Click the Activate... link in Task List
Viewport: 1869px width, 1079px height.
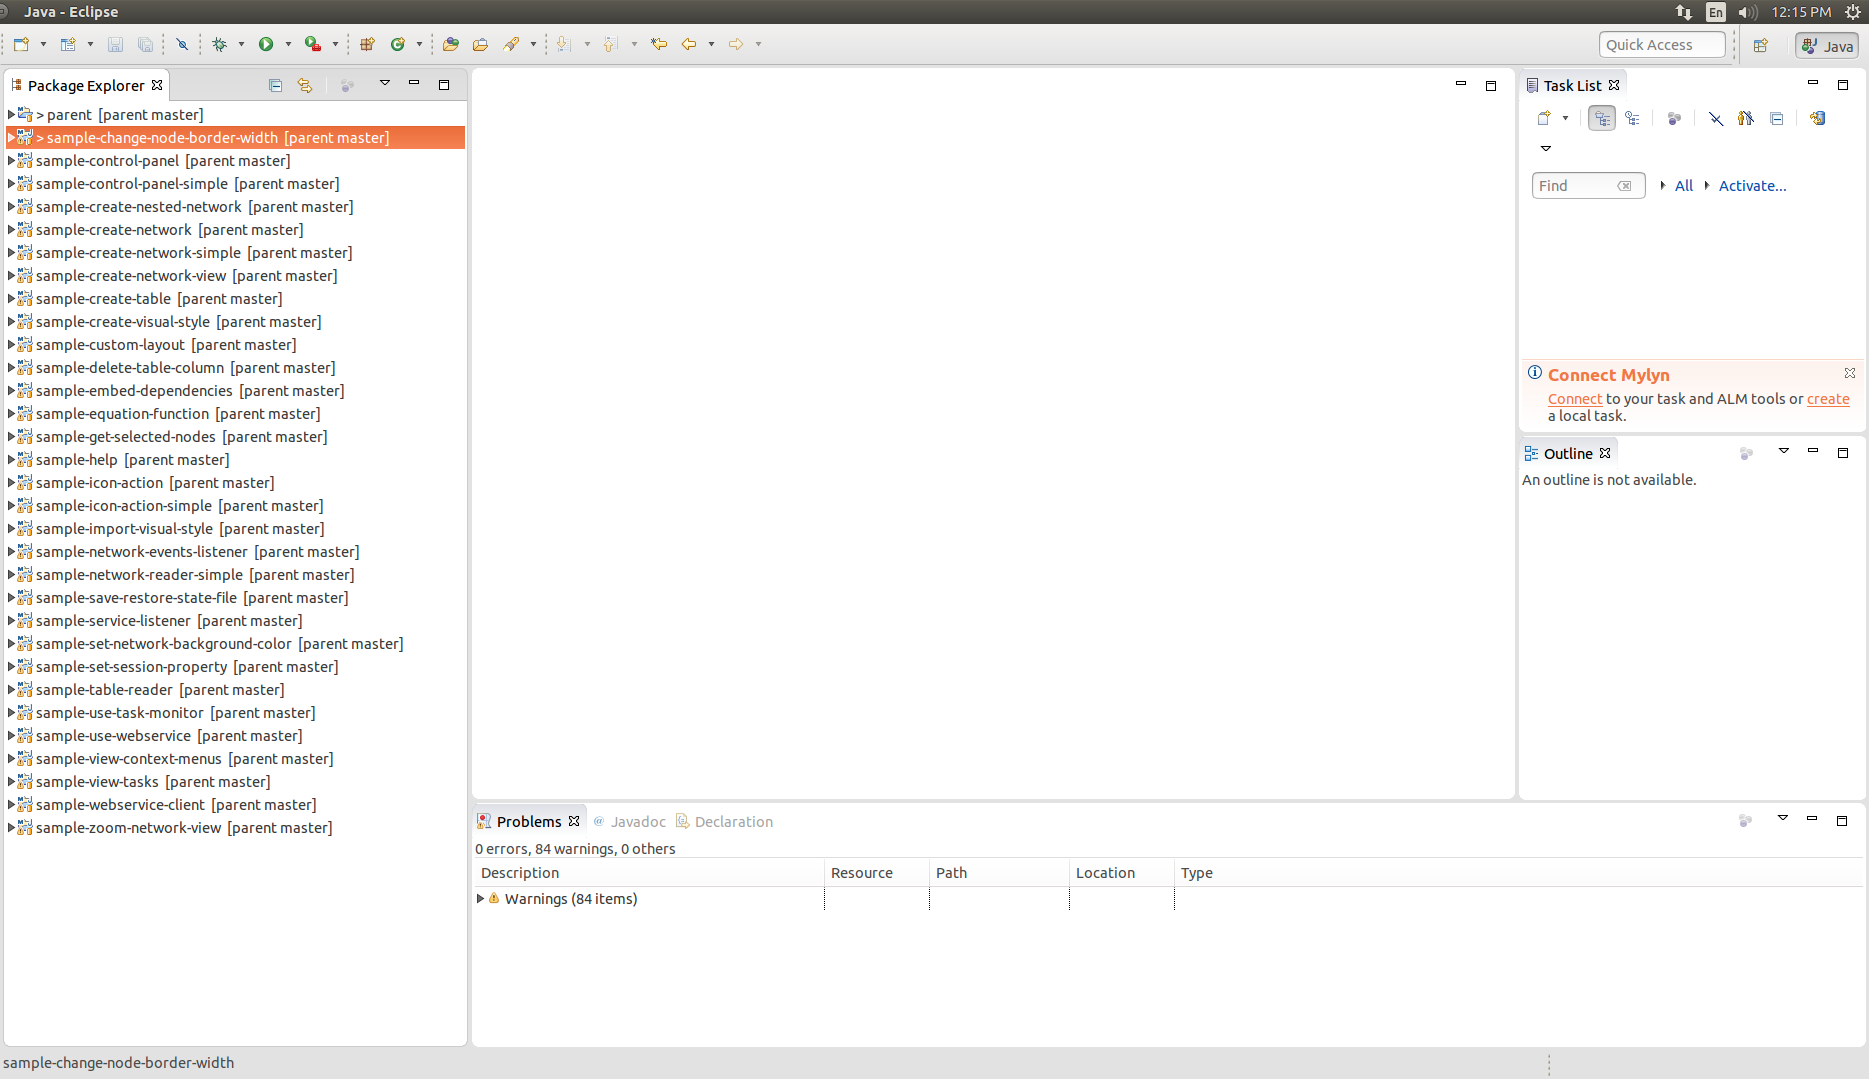(x=1752, y=186)
